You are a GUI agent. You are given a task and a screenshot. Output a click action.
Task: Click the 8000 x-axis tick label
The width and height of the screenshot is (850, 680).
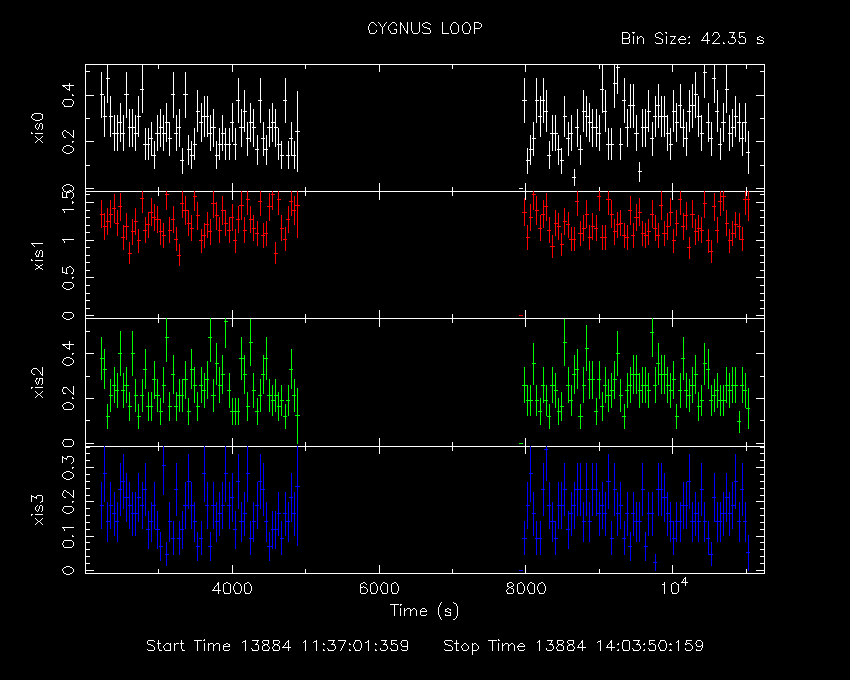click(525, 588)
